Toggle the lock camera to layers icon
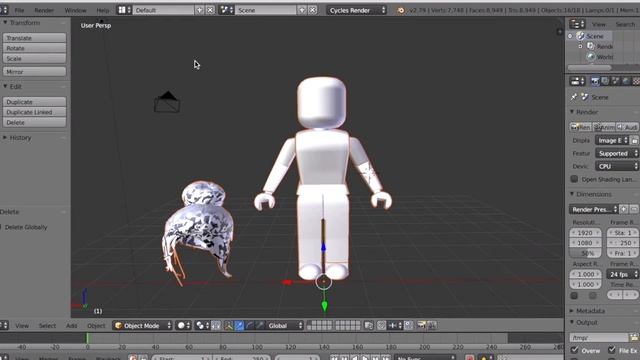The width and height of the screenshot is (640, 360). (369, 325)
